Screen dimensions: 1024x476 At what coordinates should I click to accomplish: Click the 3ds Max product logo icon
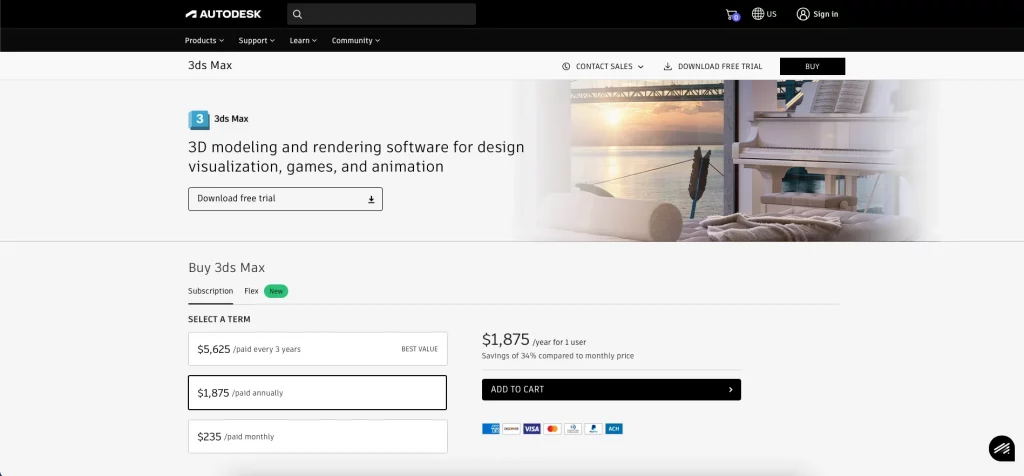pyautogui.click(x=199, y=119)
